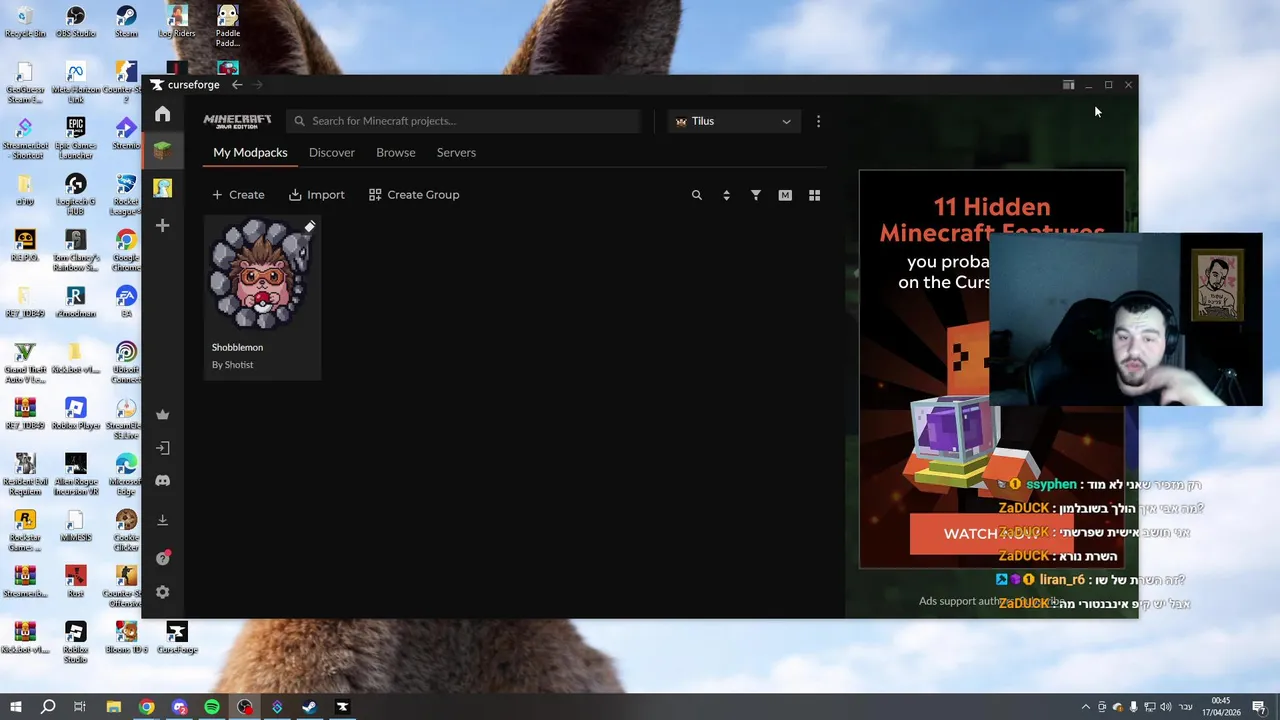1280x720 pixels.
Task: Add a new game with plus icon
Action: pyautogui.click(x=162, y=226)
